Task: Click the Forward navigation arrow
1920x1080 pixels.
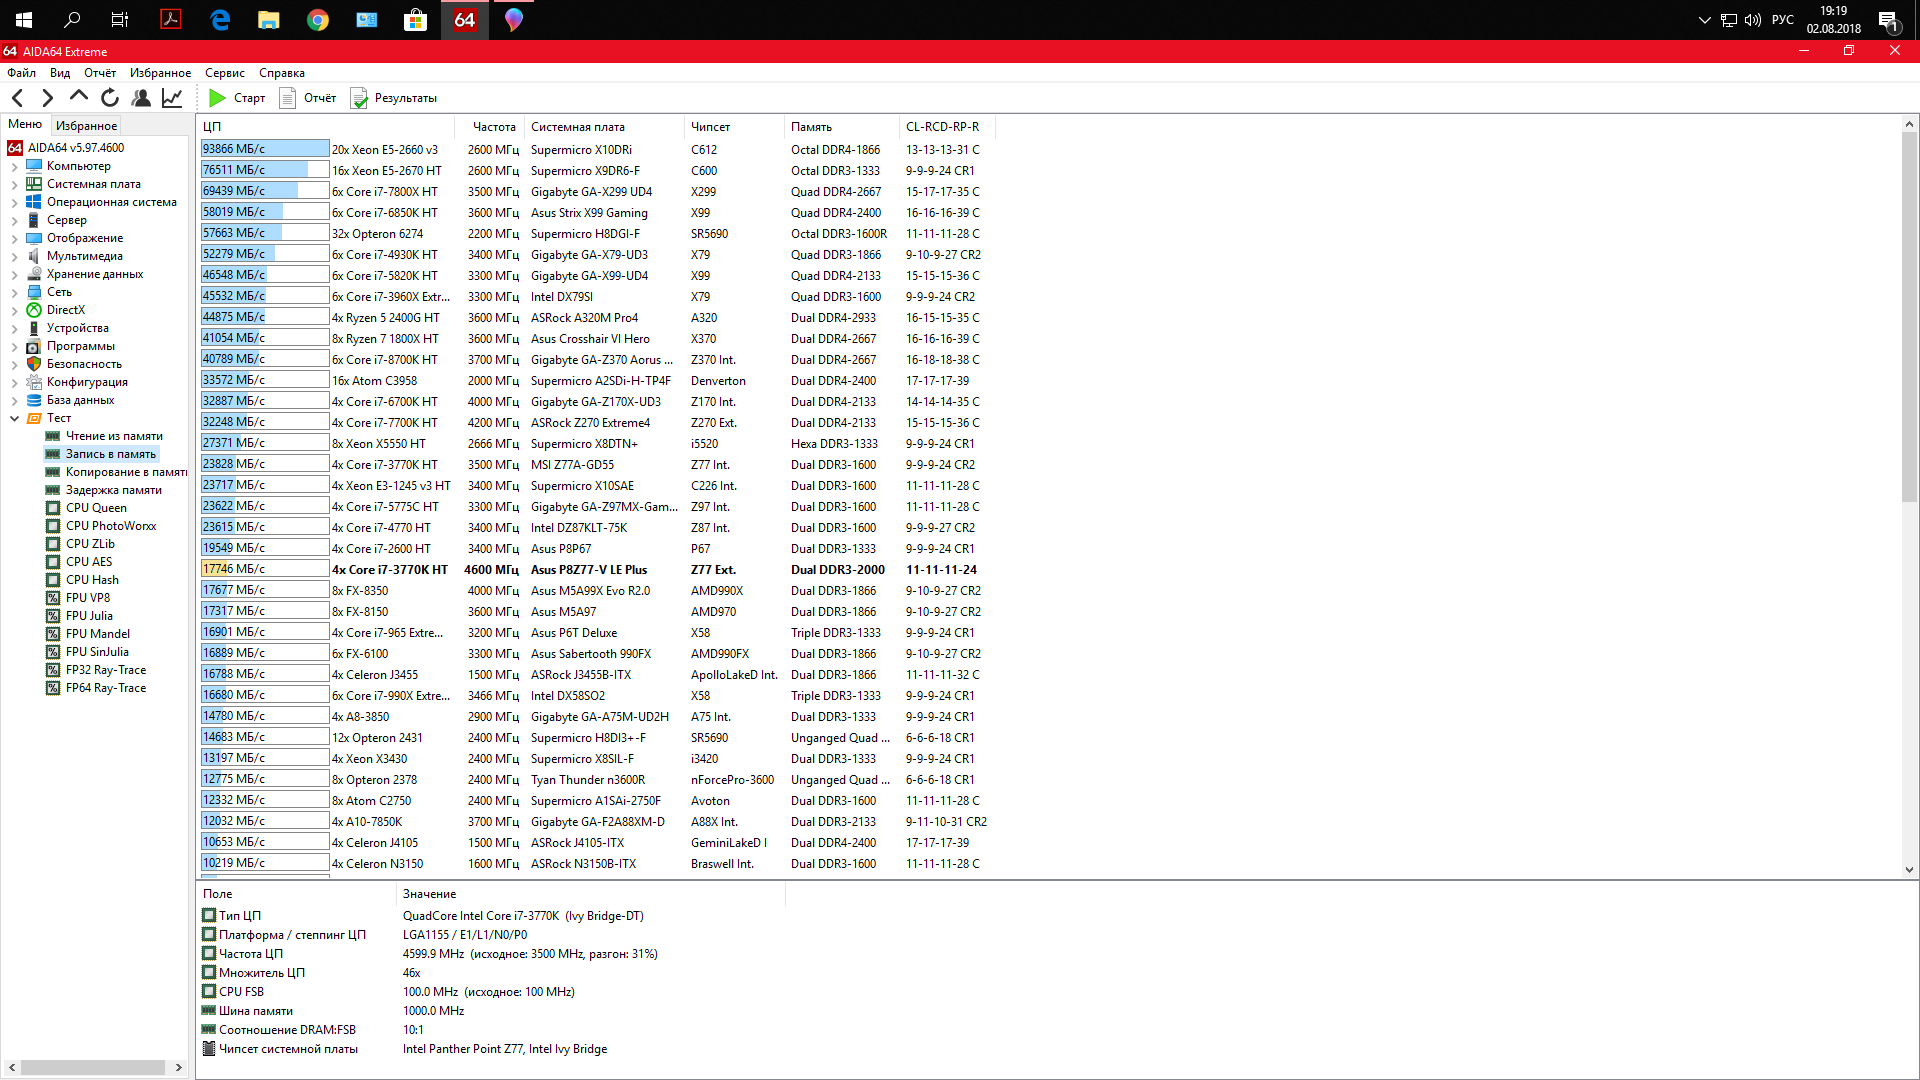Action: pos(47,98)
